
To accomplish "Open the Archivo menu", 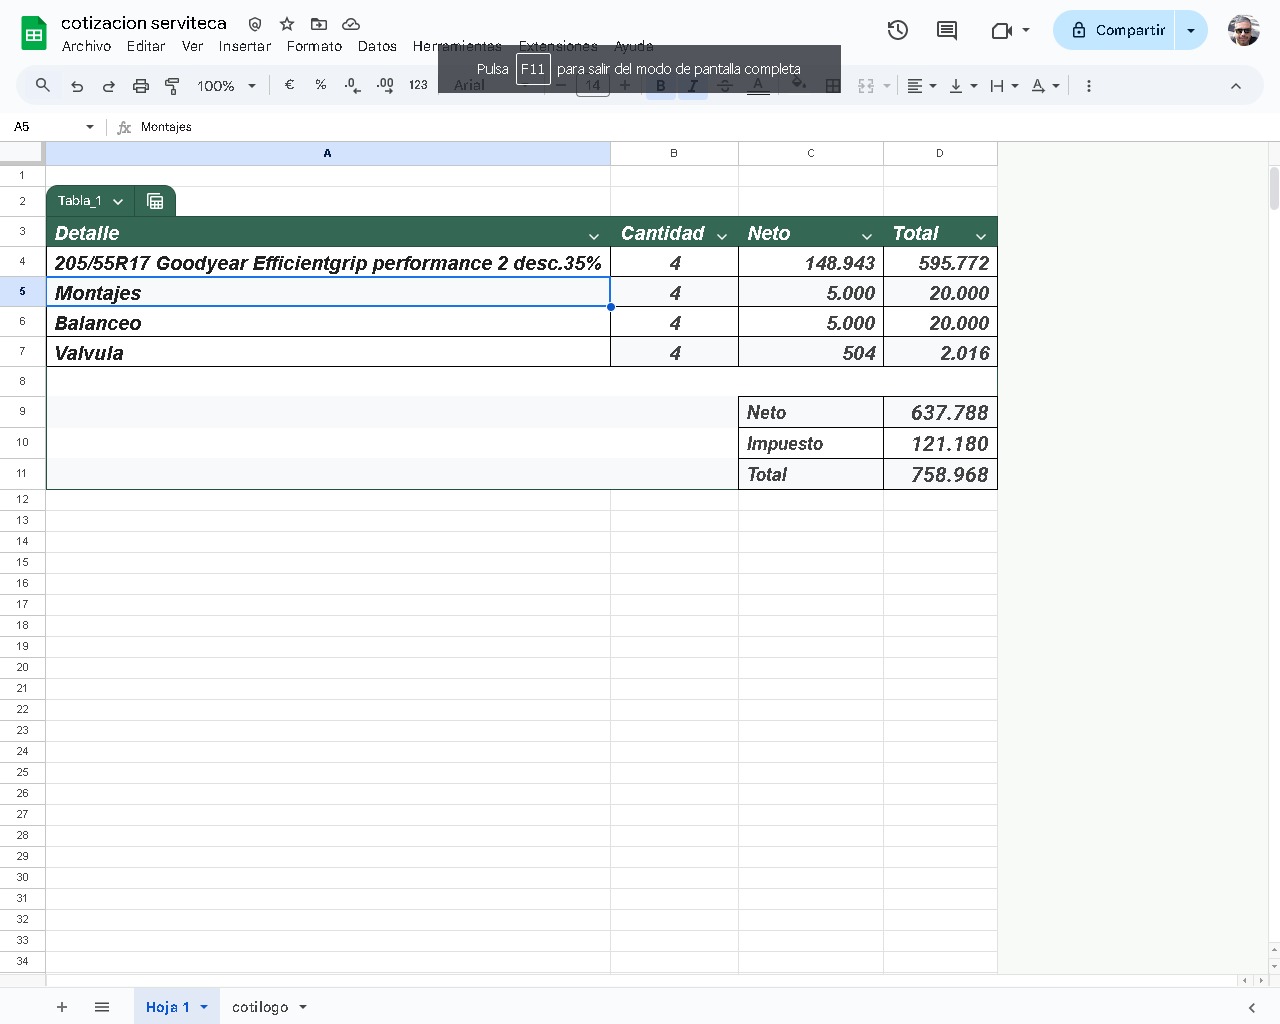I will pos(87,46).
